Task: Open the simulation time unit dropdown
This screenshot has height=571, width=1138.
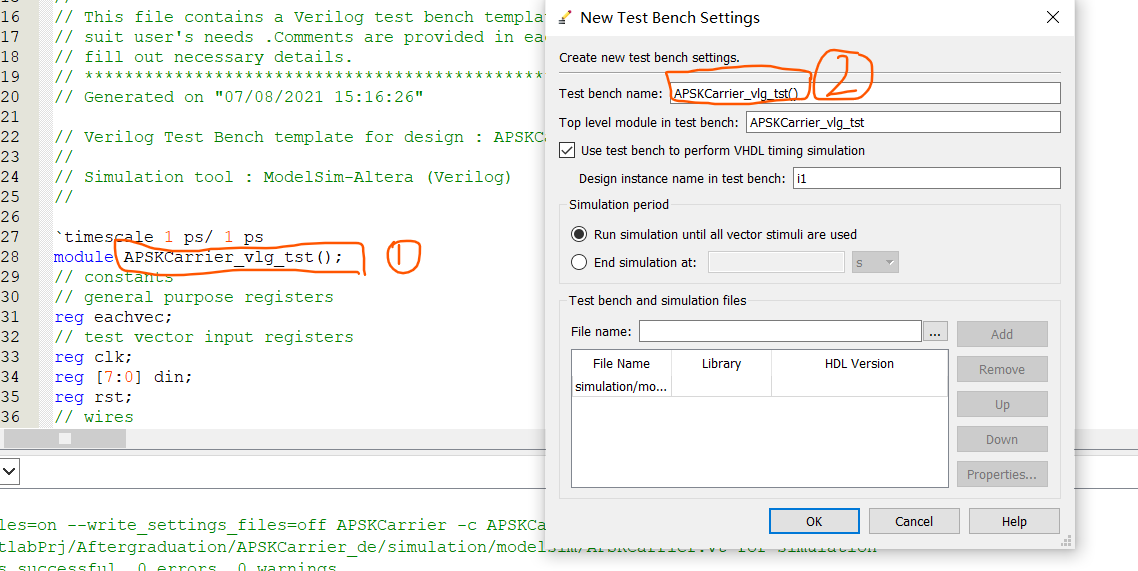Action: (875, 262)
